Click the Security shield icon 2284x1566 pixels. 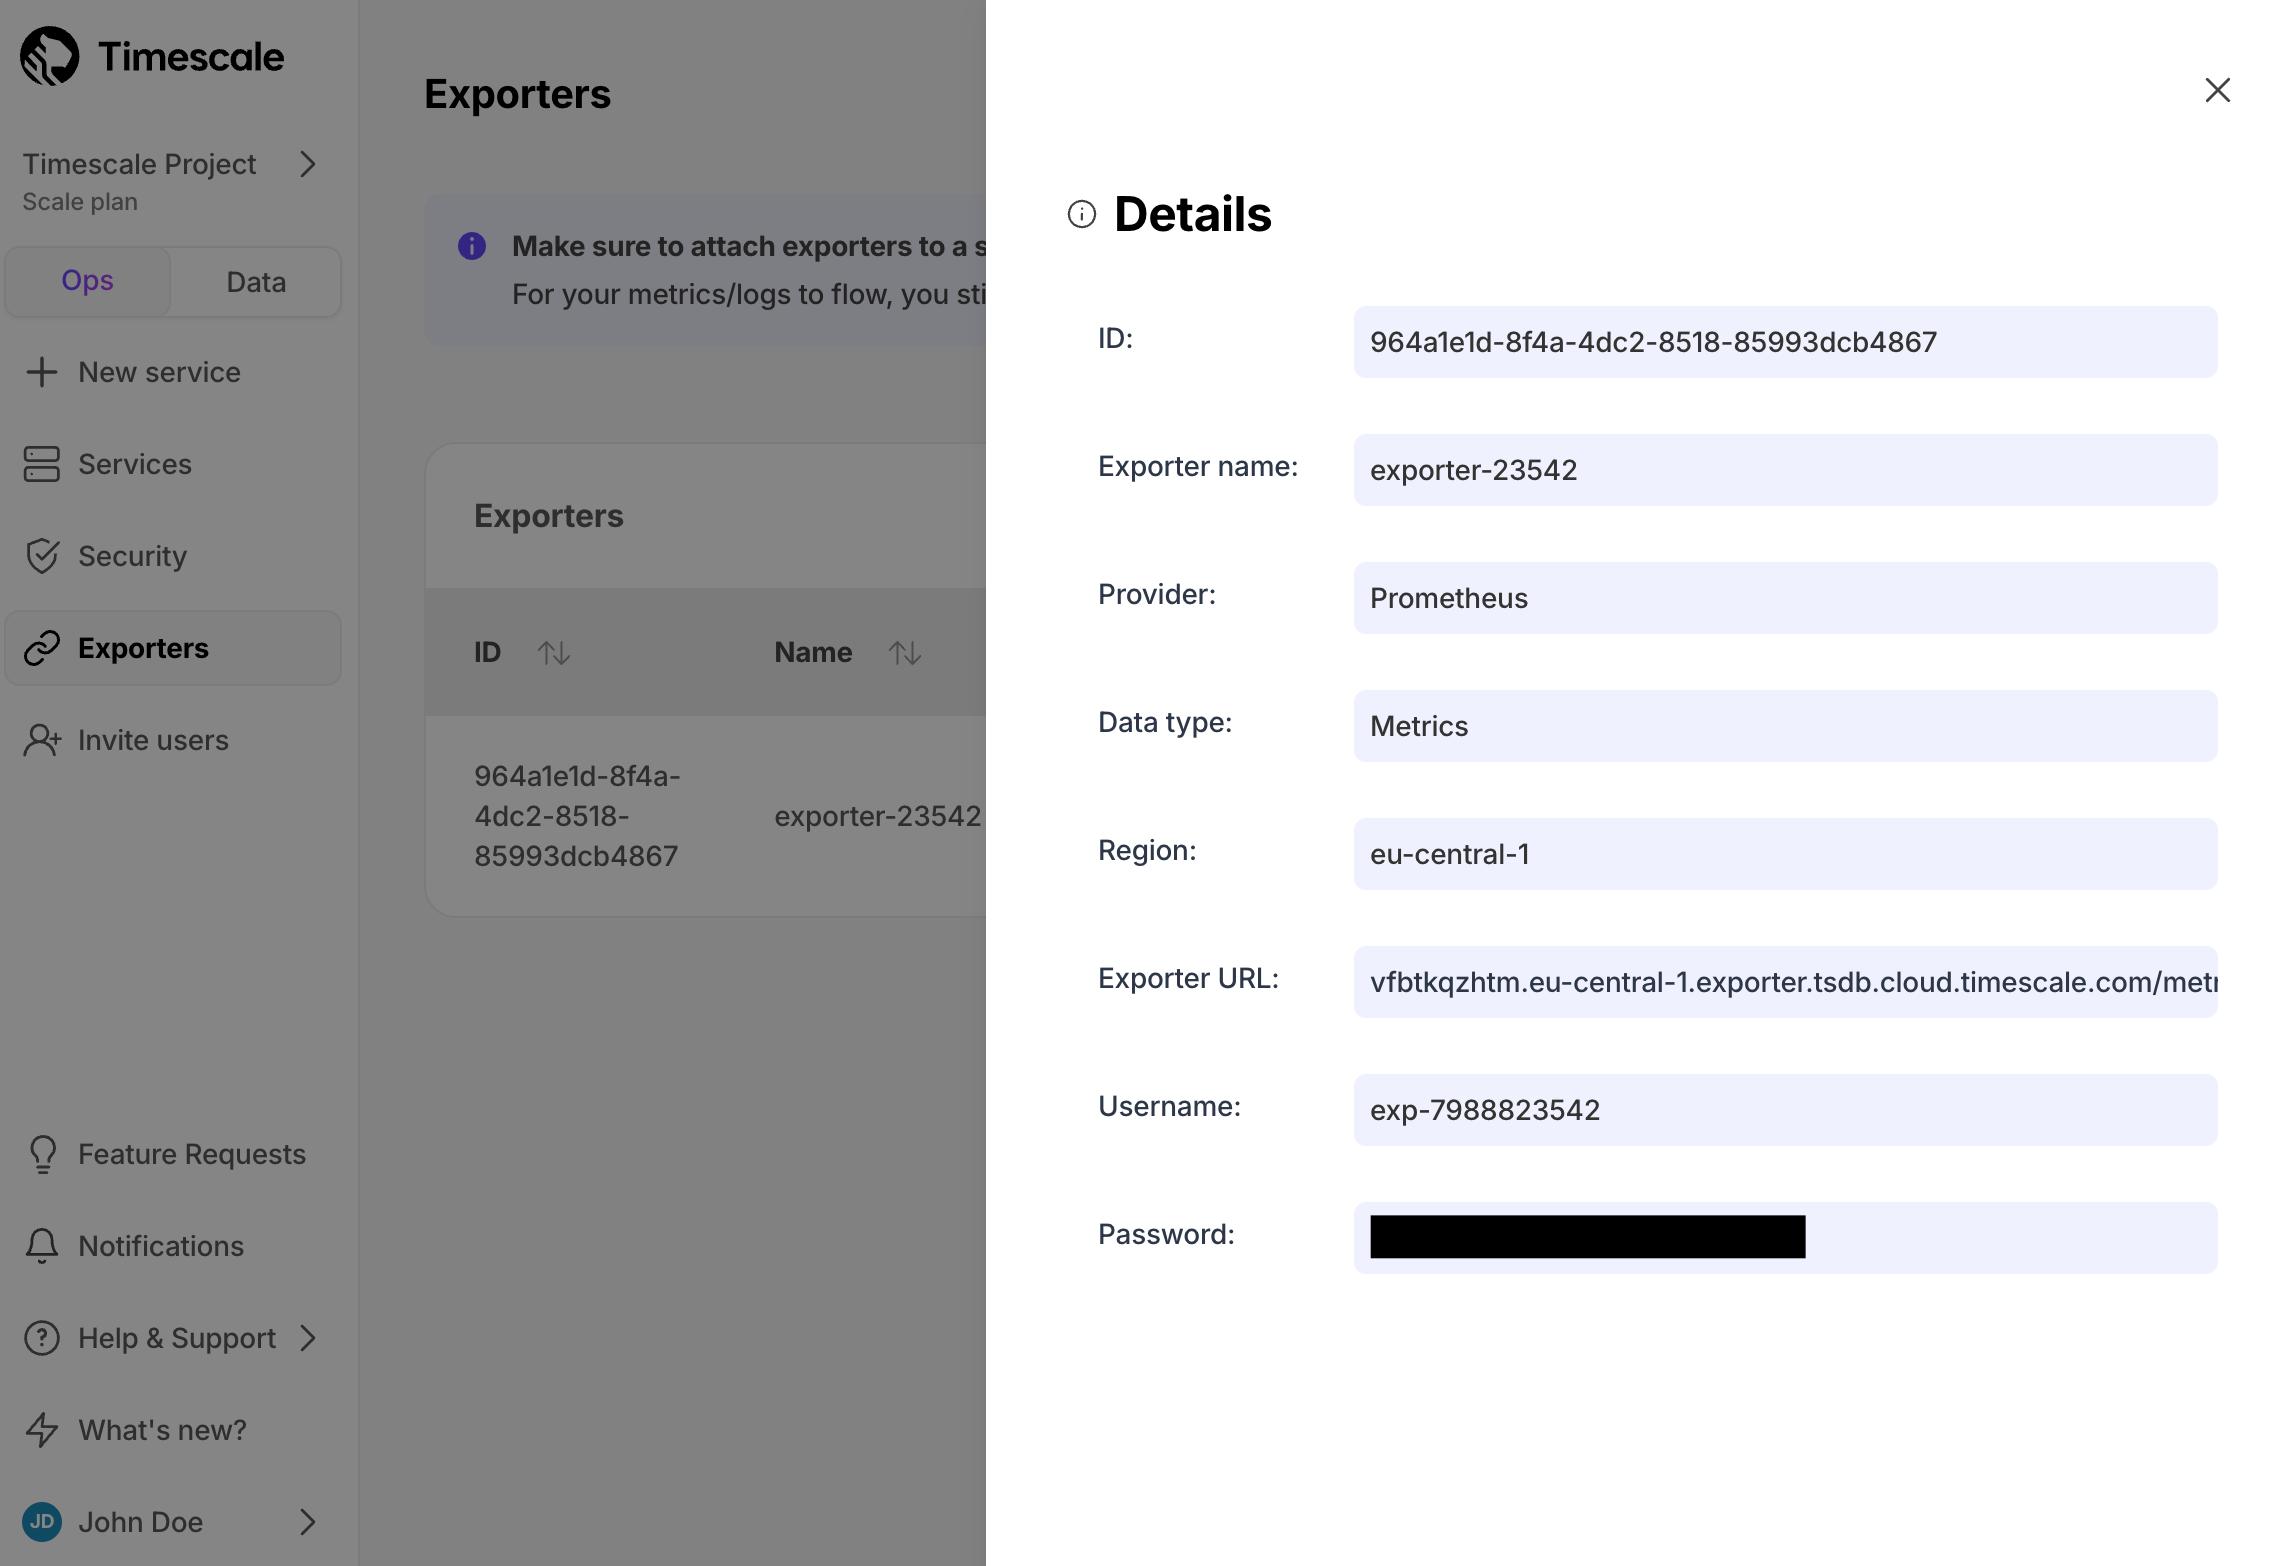[42, 556]
